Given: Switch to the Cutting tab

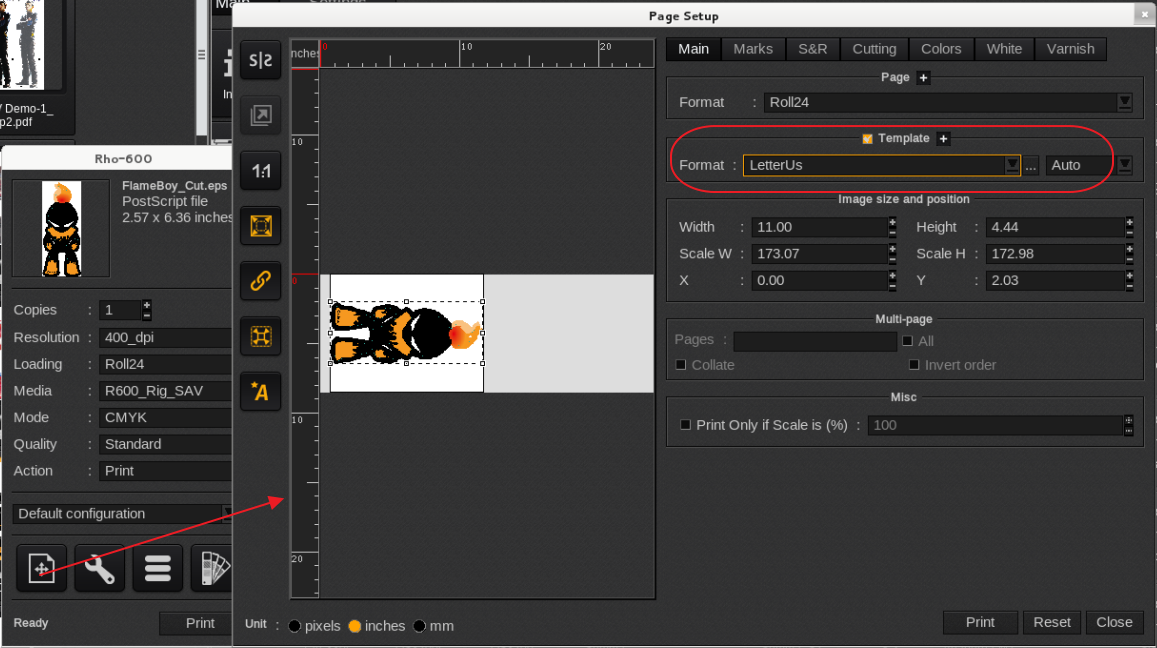Looking at the screenshot, I should [x=874, y=49].
